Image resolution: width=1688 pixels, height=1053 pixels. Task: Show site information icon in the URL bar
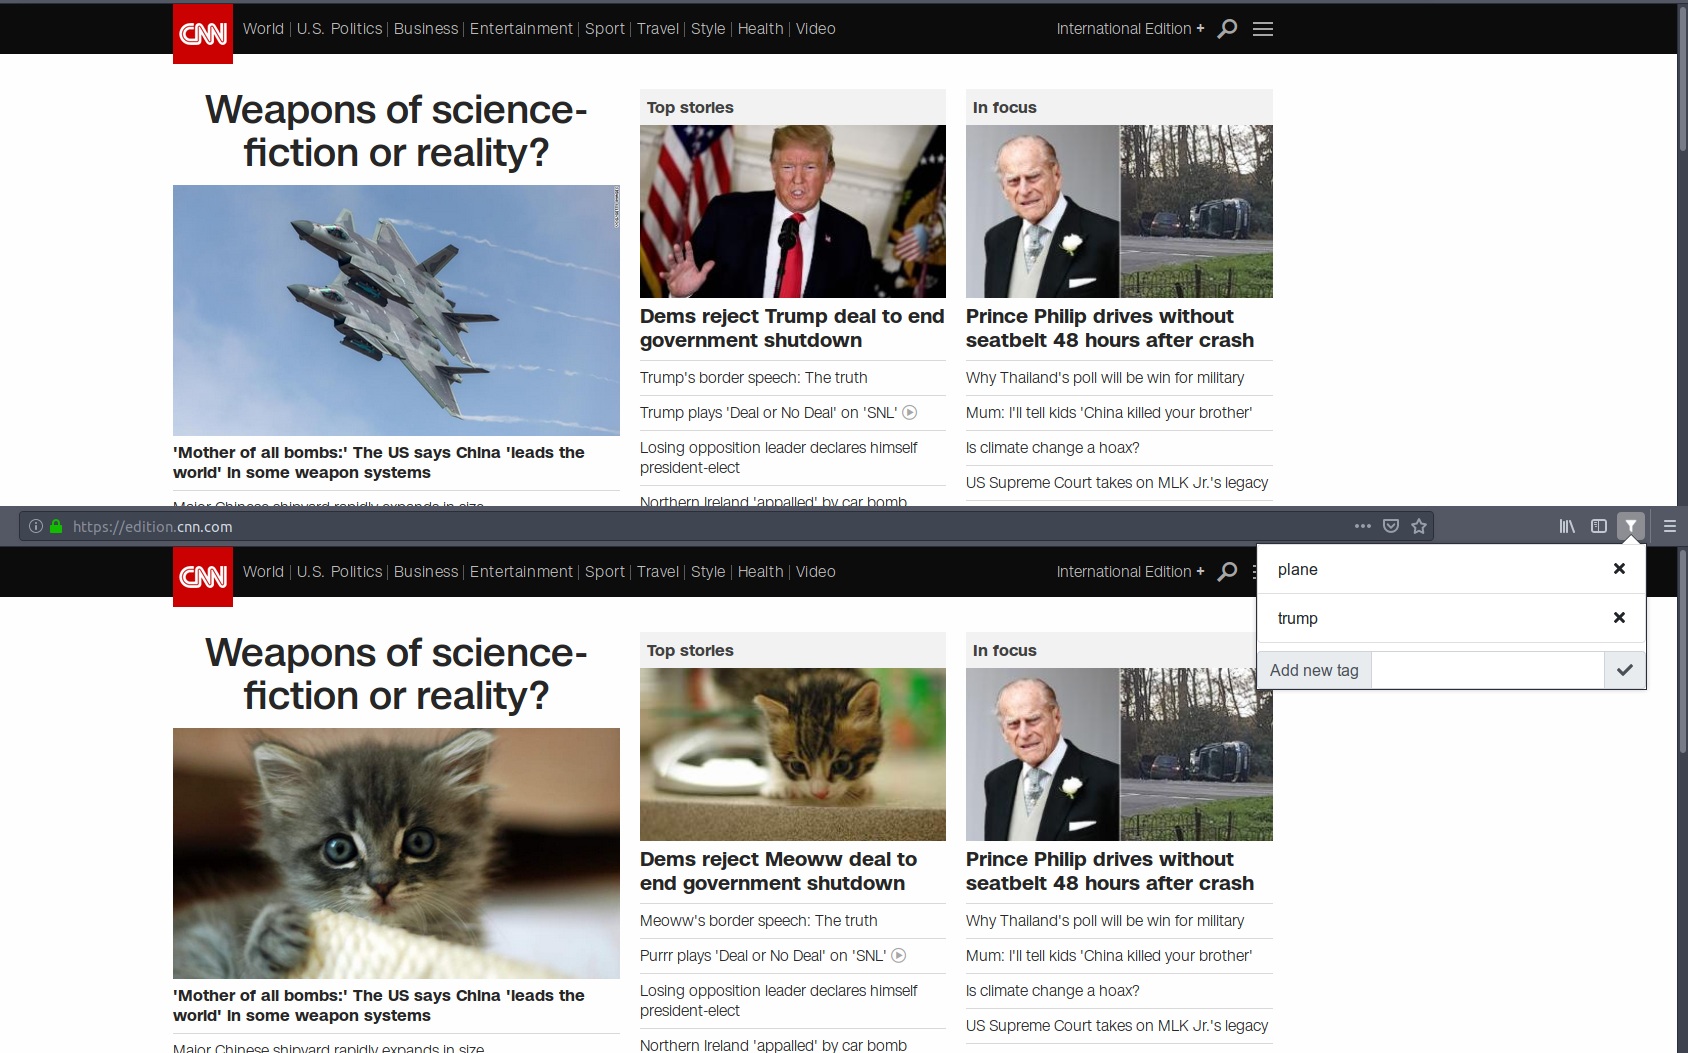tap(36, 526)
